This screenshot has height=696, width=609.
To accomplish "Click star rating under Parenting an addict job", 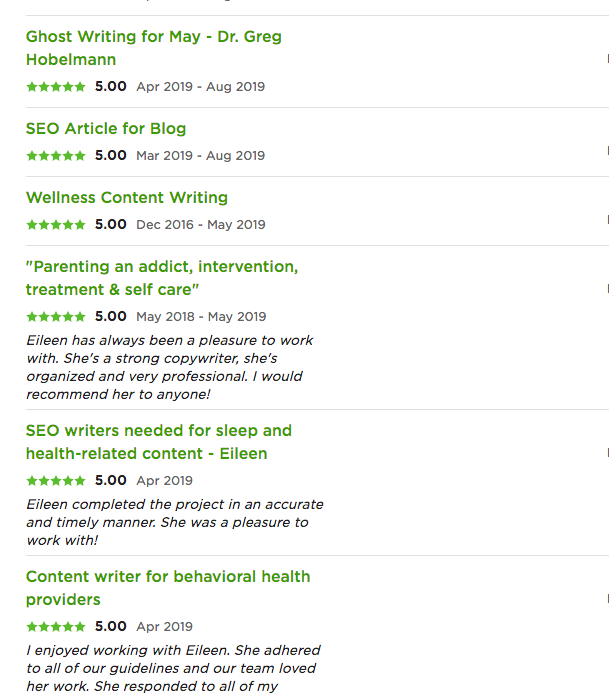I will [56, 317].
